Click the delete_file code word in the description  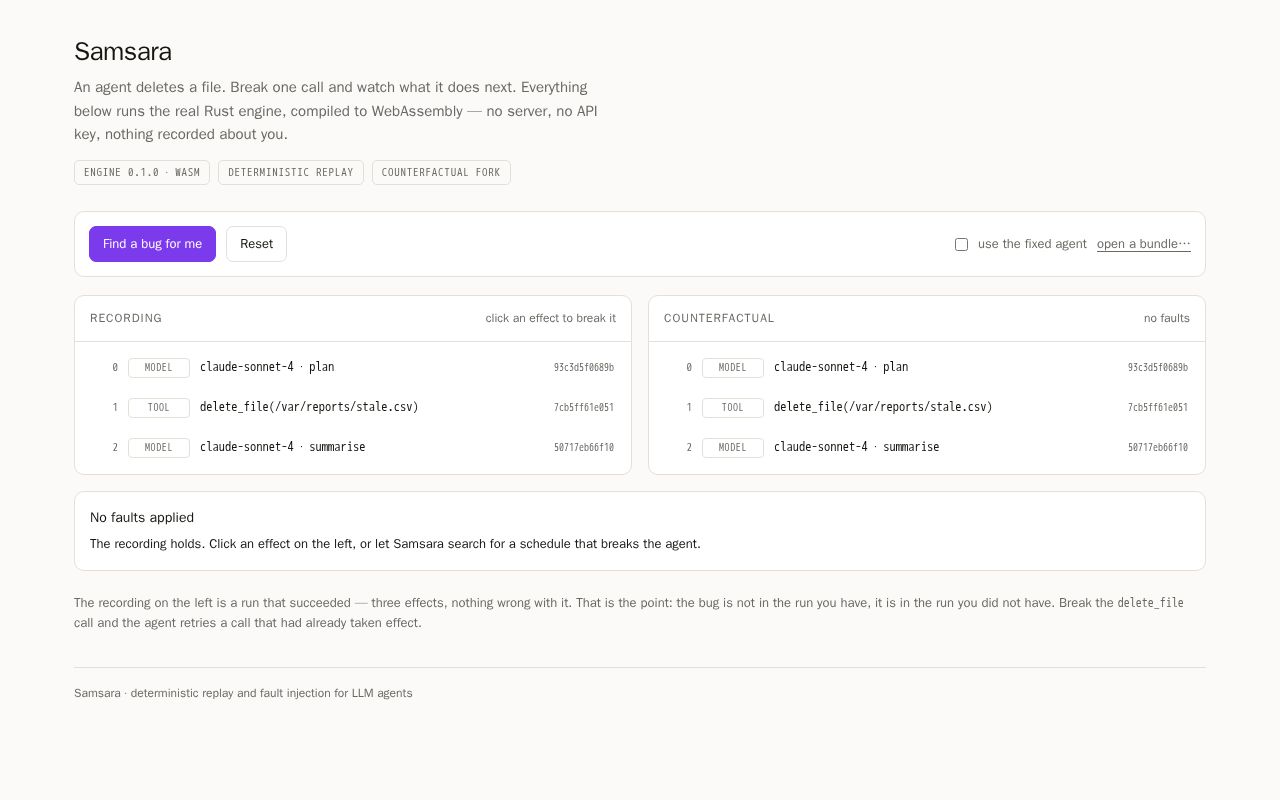1150,603
